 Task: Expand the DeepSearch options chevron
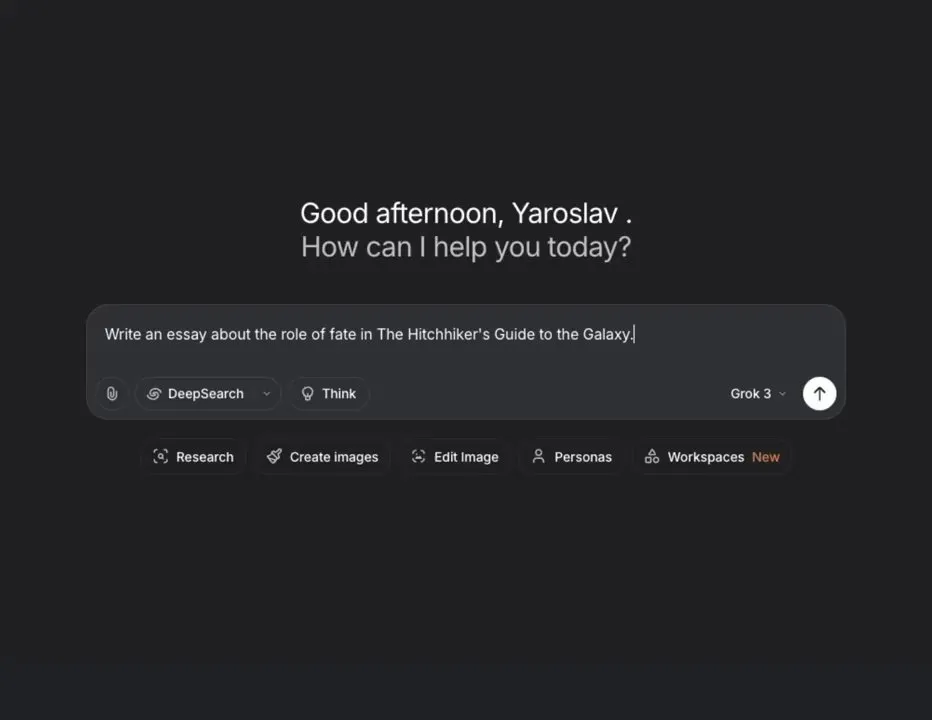click(267, 394)
